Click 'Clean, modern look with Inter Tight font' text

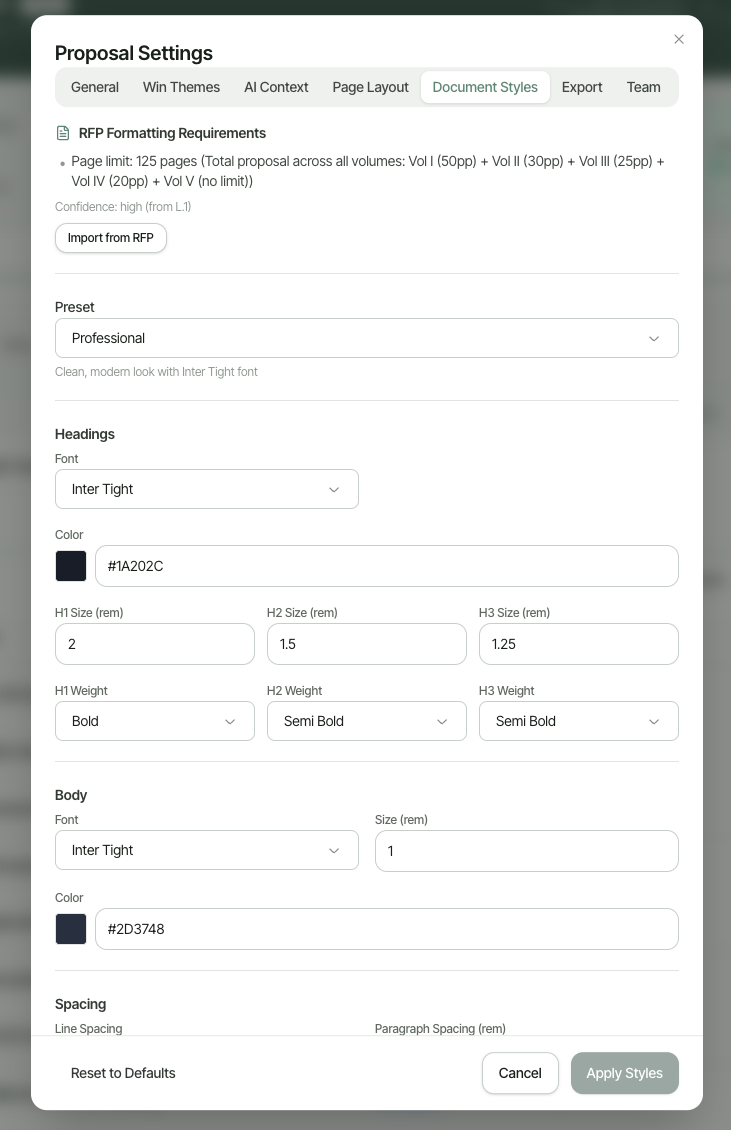click(x=156, y=372)
